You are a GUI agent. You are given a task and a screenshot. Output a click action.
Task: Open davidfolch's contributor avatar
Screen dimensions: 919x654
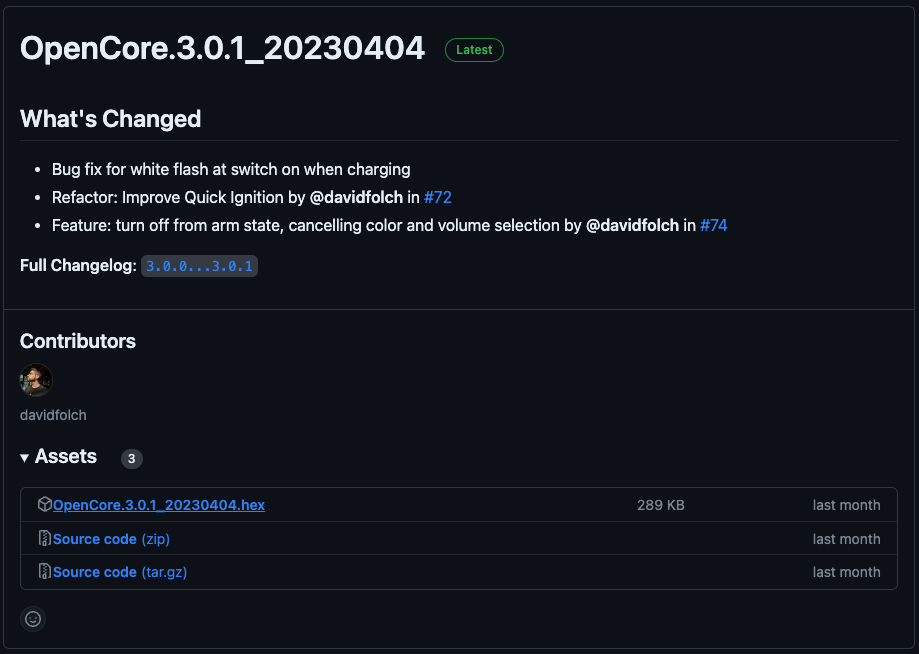tap(36, 380)
